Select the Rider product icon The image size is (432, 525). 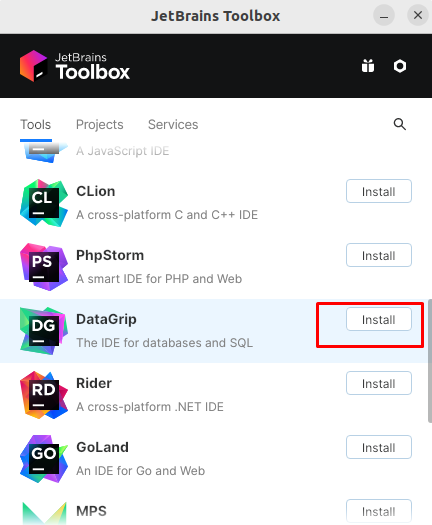click(44, 395)
